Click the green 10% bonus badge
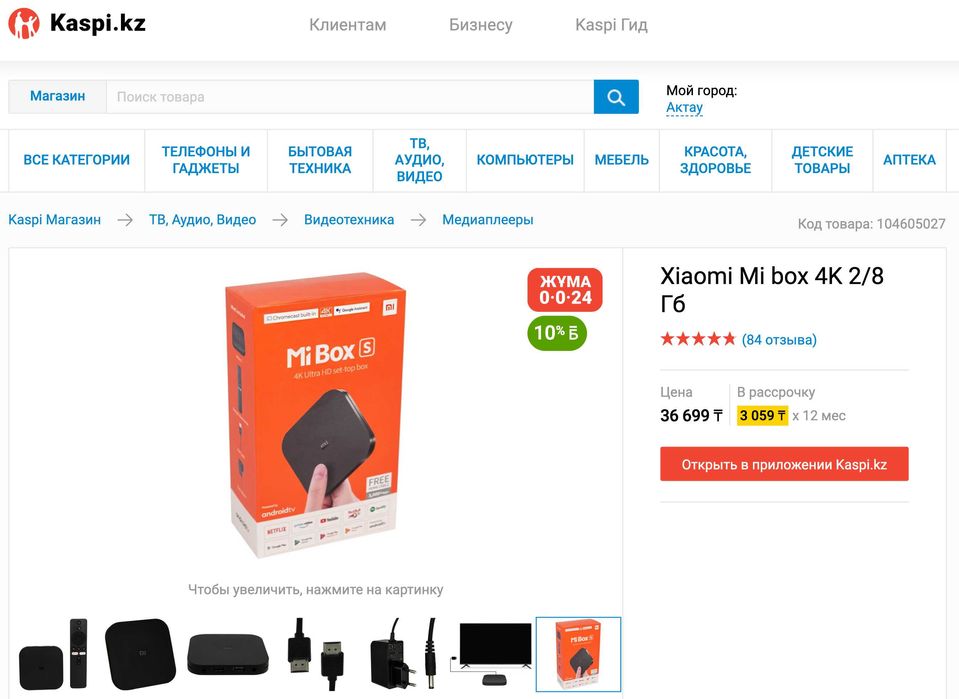The width and height of the screenshot is (959, 699). point(557,333)
